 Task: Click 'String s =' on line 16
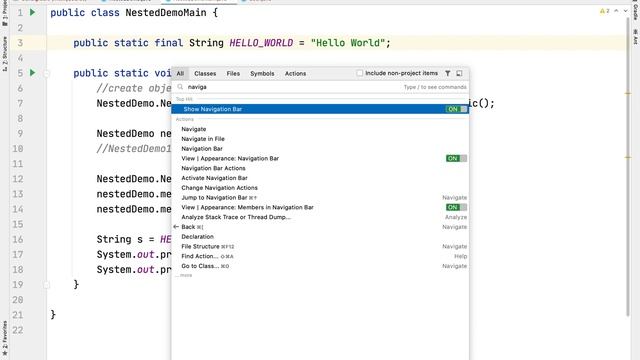125,240
